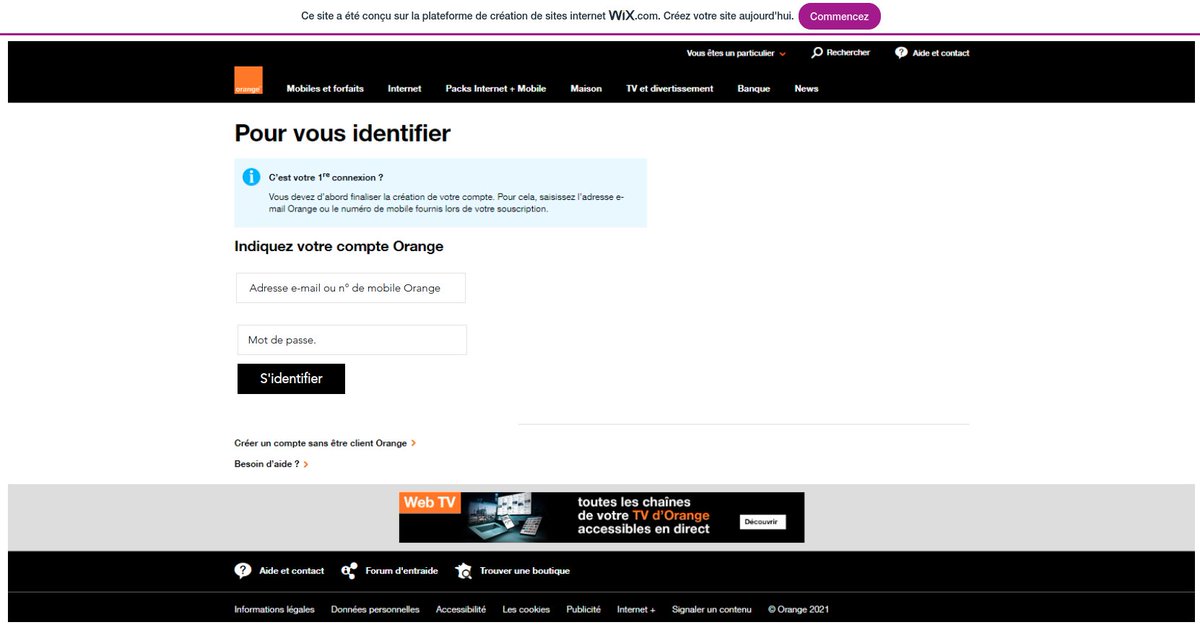Open the Forum d'entraide footer link
The image size is (1200, 630).
(402, 571)
